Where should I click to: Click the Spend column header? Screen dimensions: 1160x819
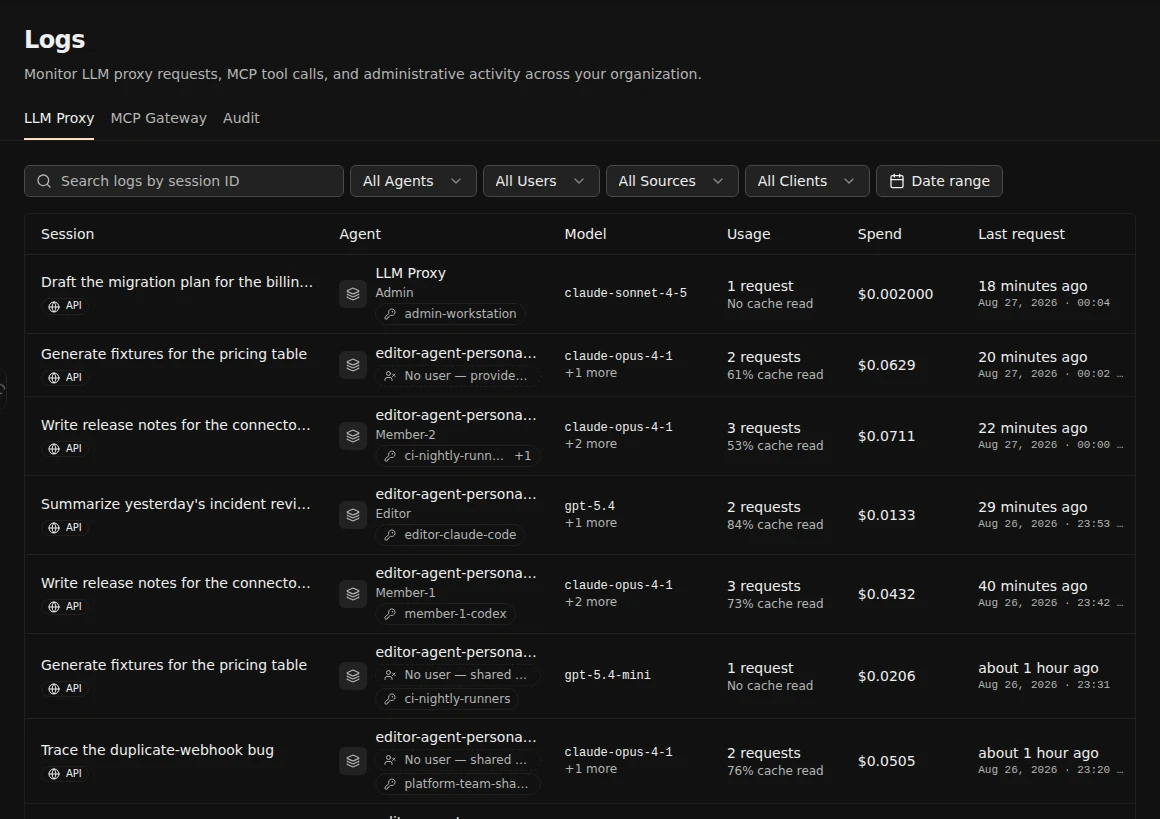880,235
